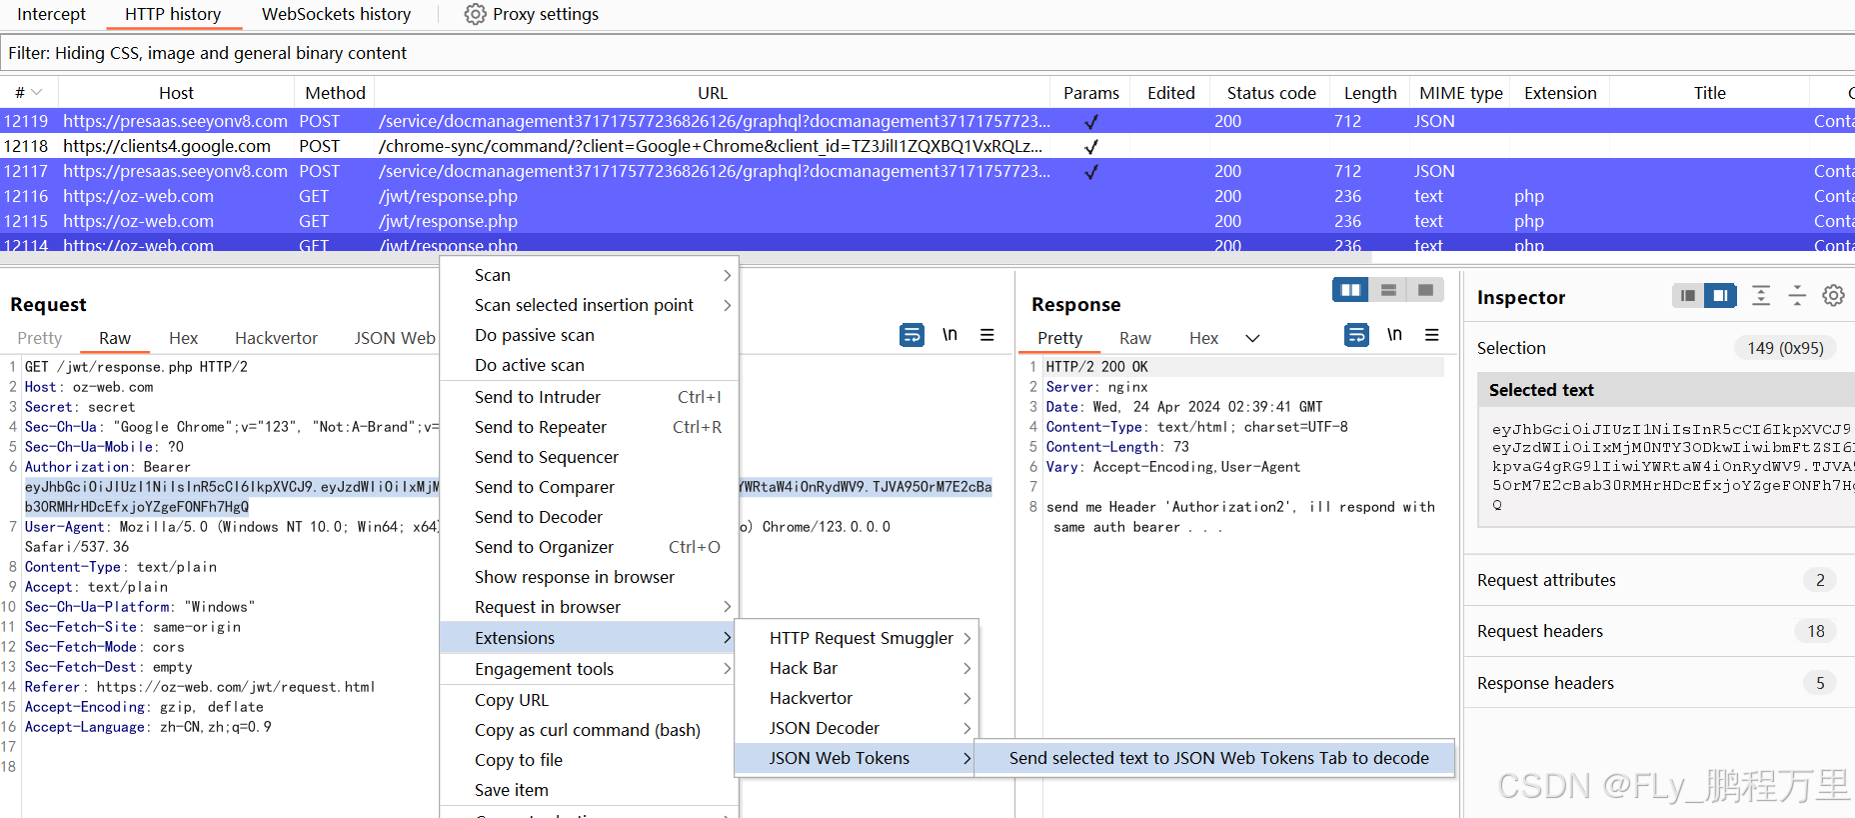Viewport: 1855px width, 818px height.
Task: Select history row 12116
Action: tap(927, 196)
